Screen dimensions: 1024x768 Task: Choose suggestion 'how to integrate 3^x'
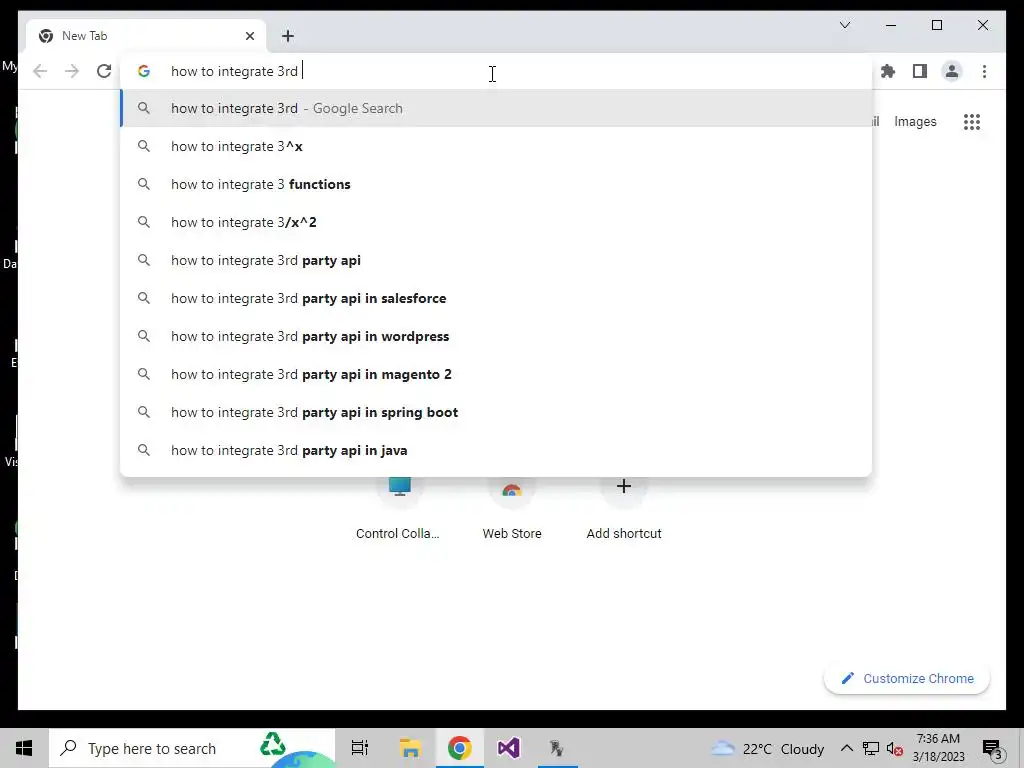click(x=496, y=146)
